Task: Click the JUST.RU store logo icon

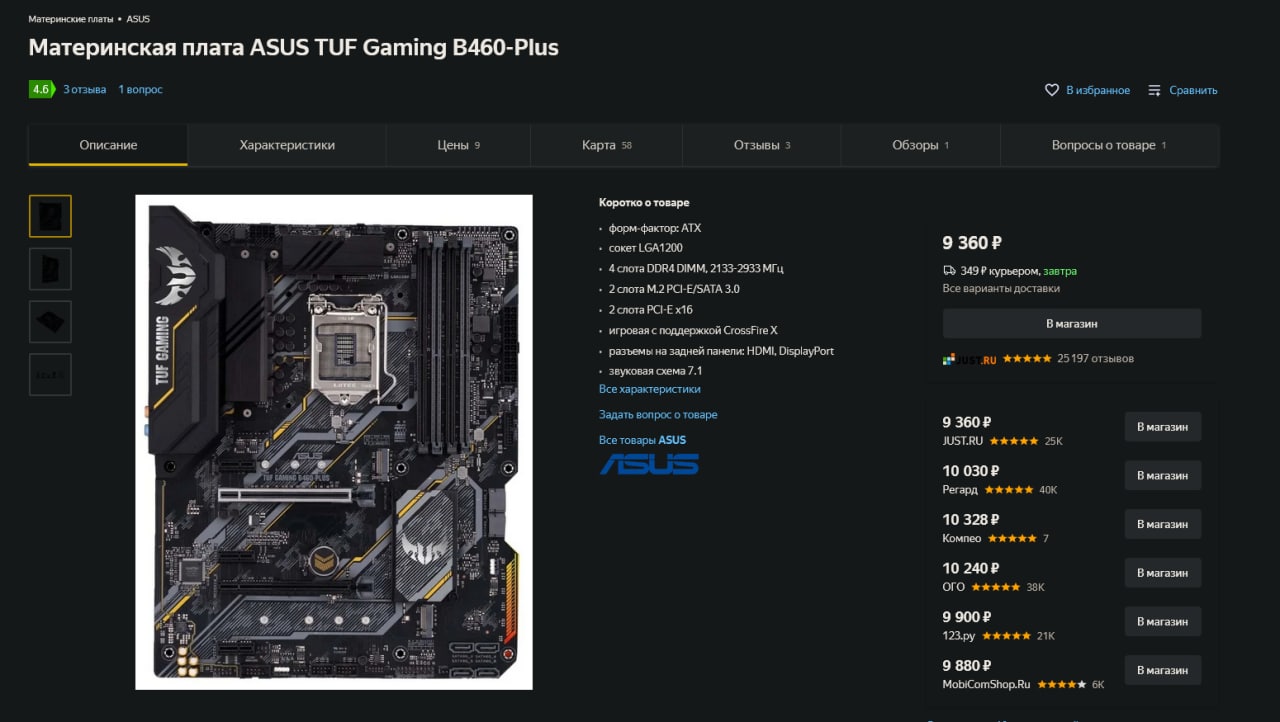Action: (x=949, y=359)
